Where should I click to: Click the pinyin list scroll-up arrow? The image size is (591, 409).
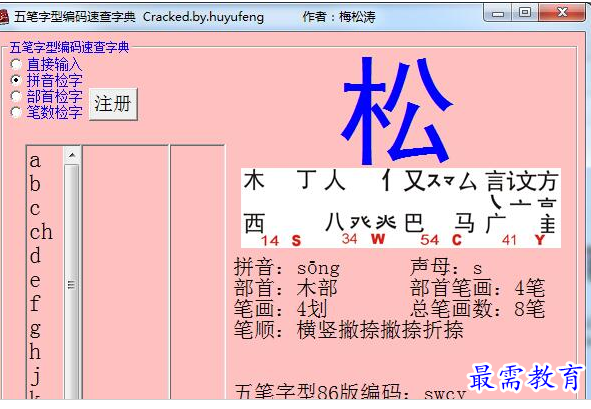point(72,155)
